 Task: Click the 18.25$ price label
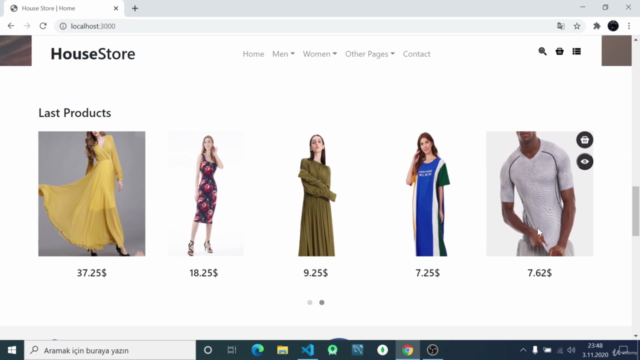[x=204, y=273]
